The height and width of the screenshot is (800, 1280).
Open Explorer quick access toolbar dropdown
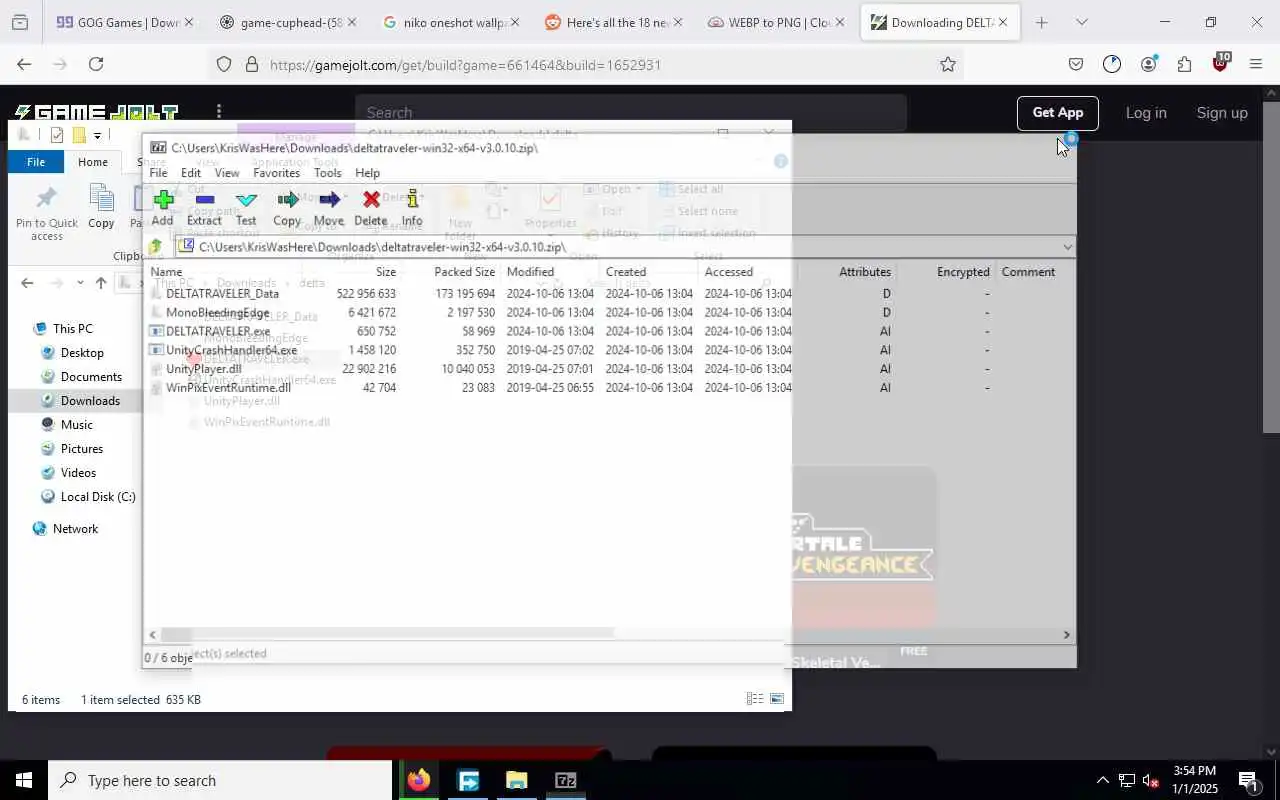coord(97,135)
